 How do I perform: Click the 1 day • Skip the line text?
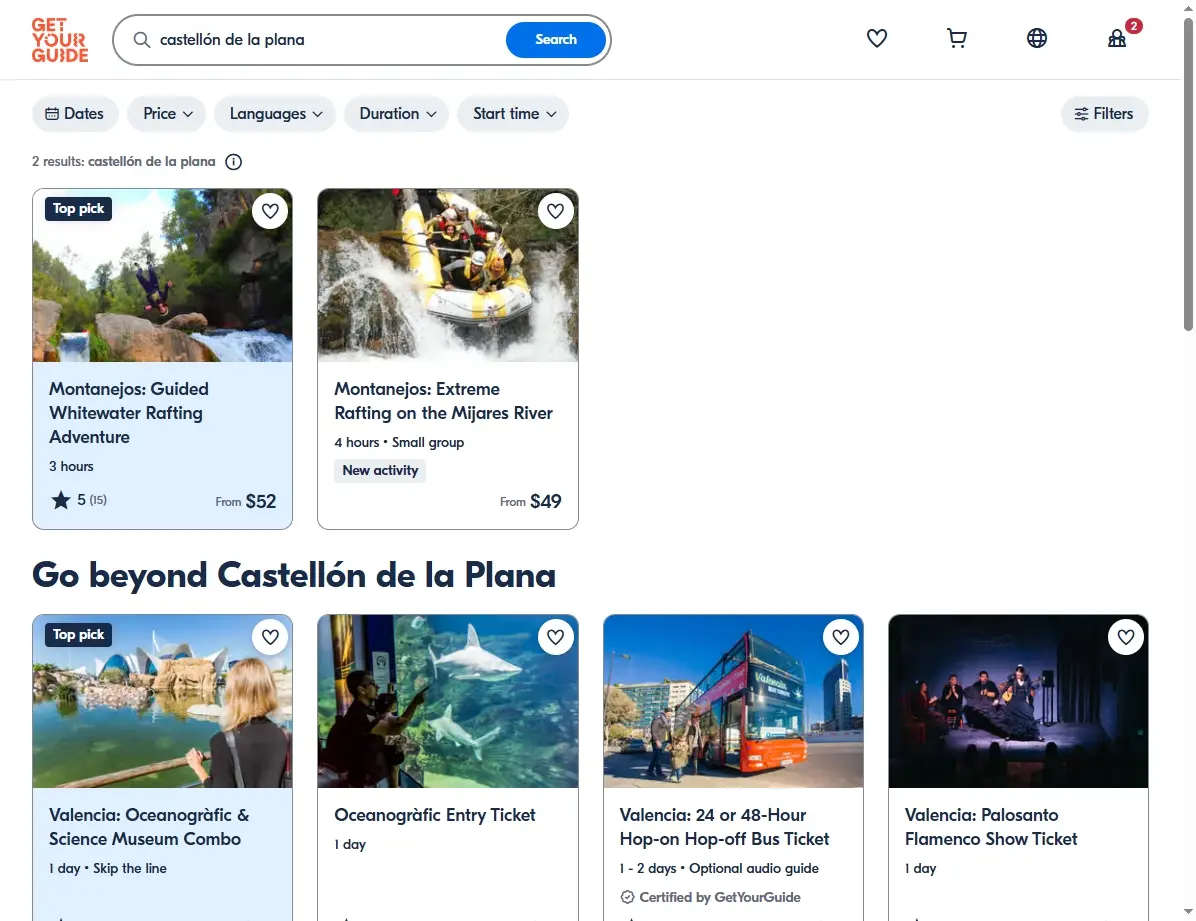tap(108, 868)
